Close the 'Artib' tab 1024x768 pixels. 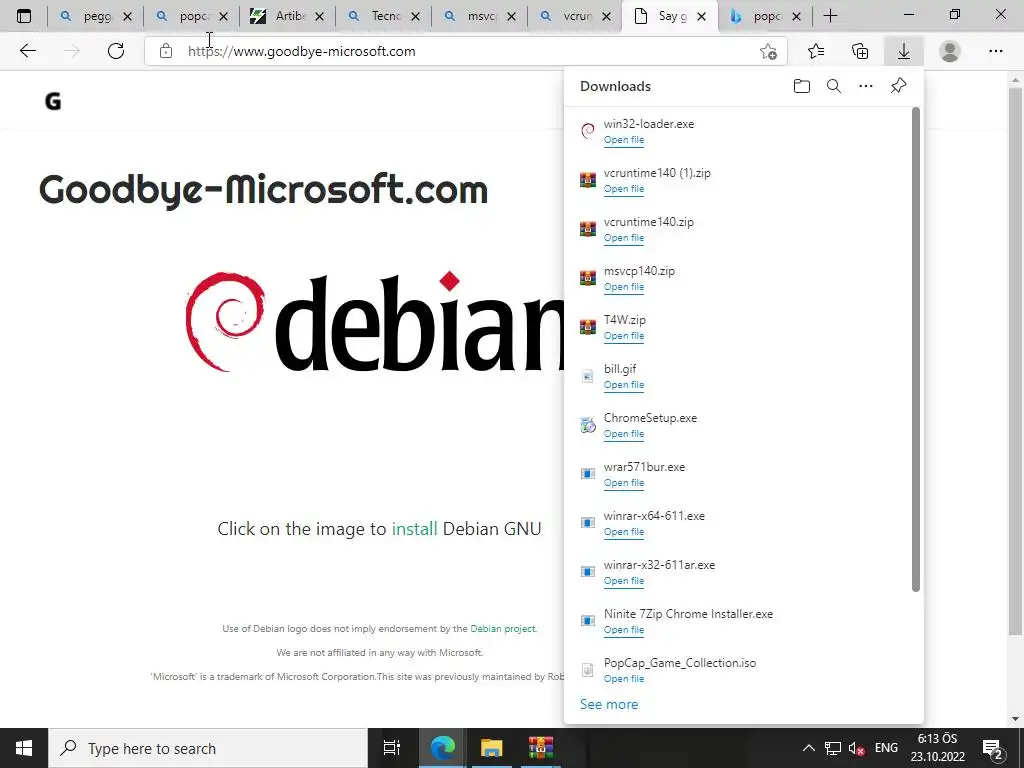[319, 16]
